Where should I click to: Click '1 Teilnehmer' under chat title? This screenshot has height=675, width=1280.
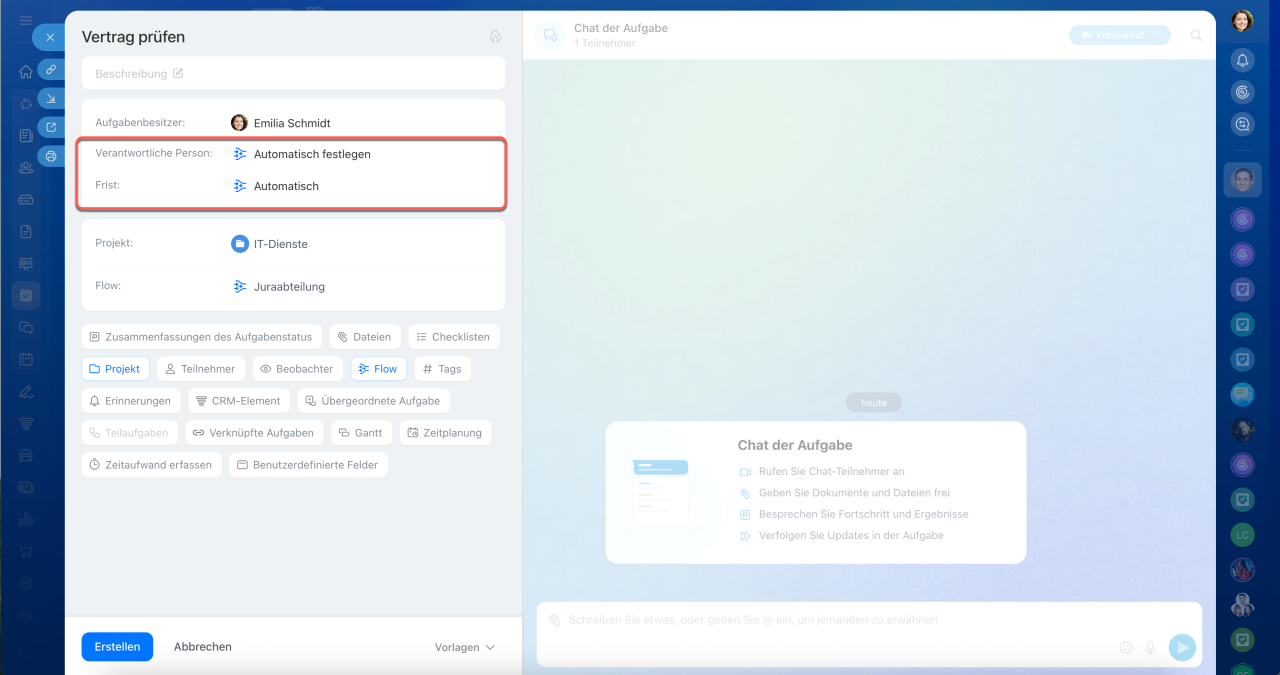[604, 44]
